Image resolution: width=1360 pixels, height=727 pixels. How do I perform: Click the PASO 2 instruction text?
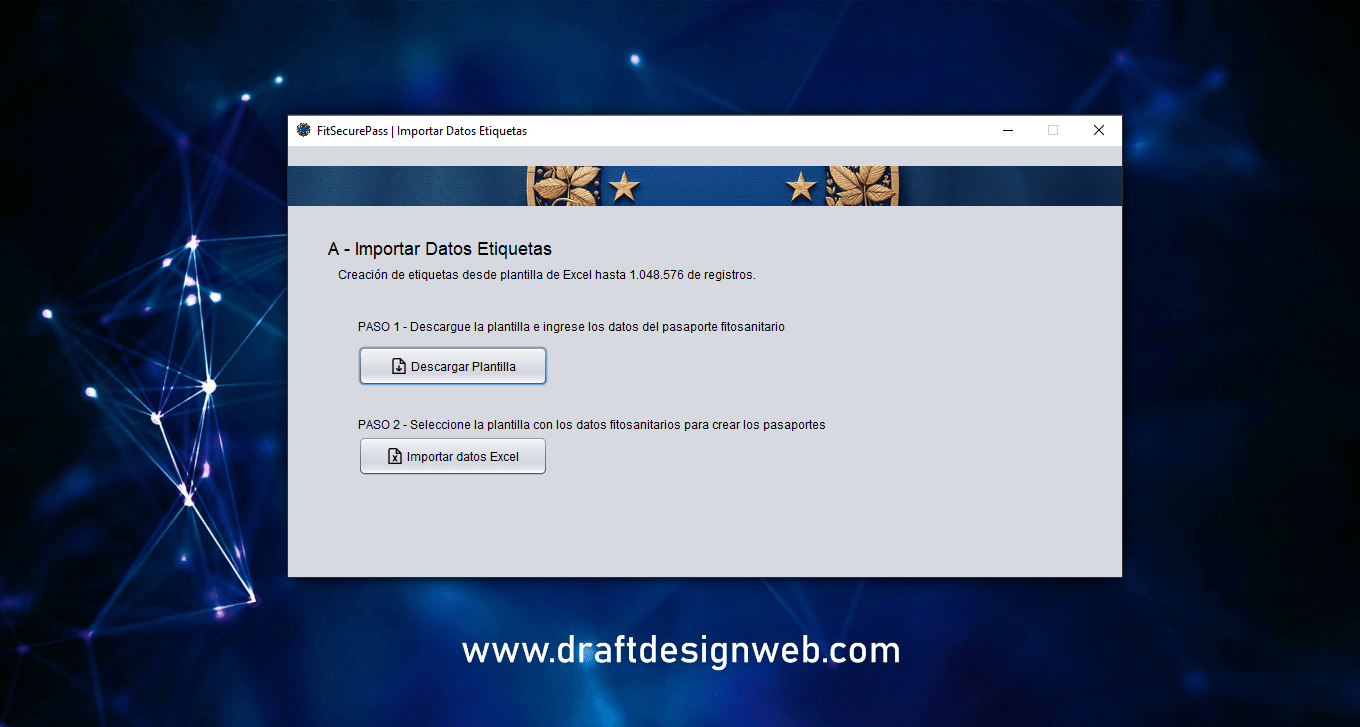tap(591, 425)
